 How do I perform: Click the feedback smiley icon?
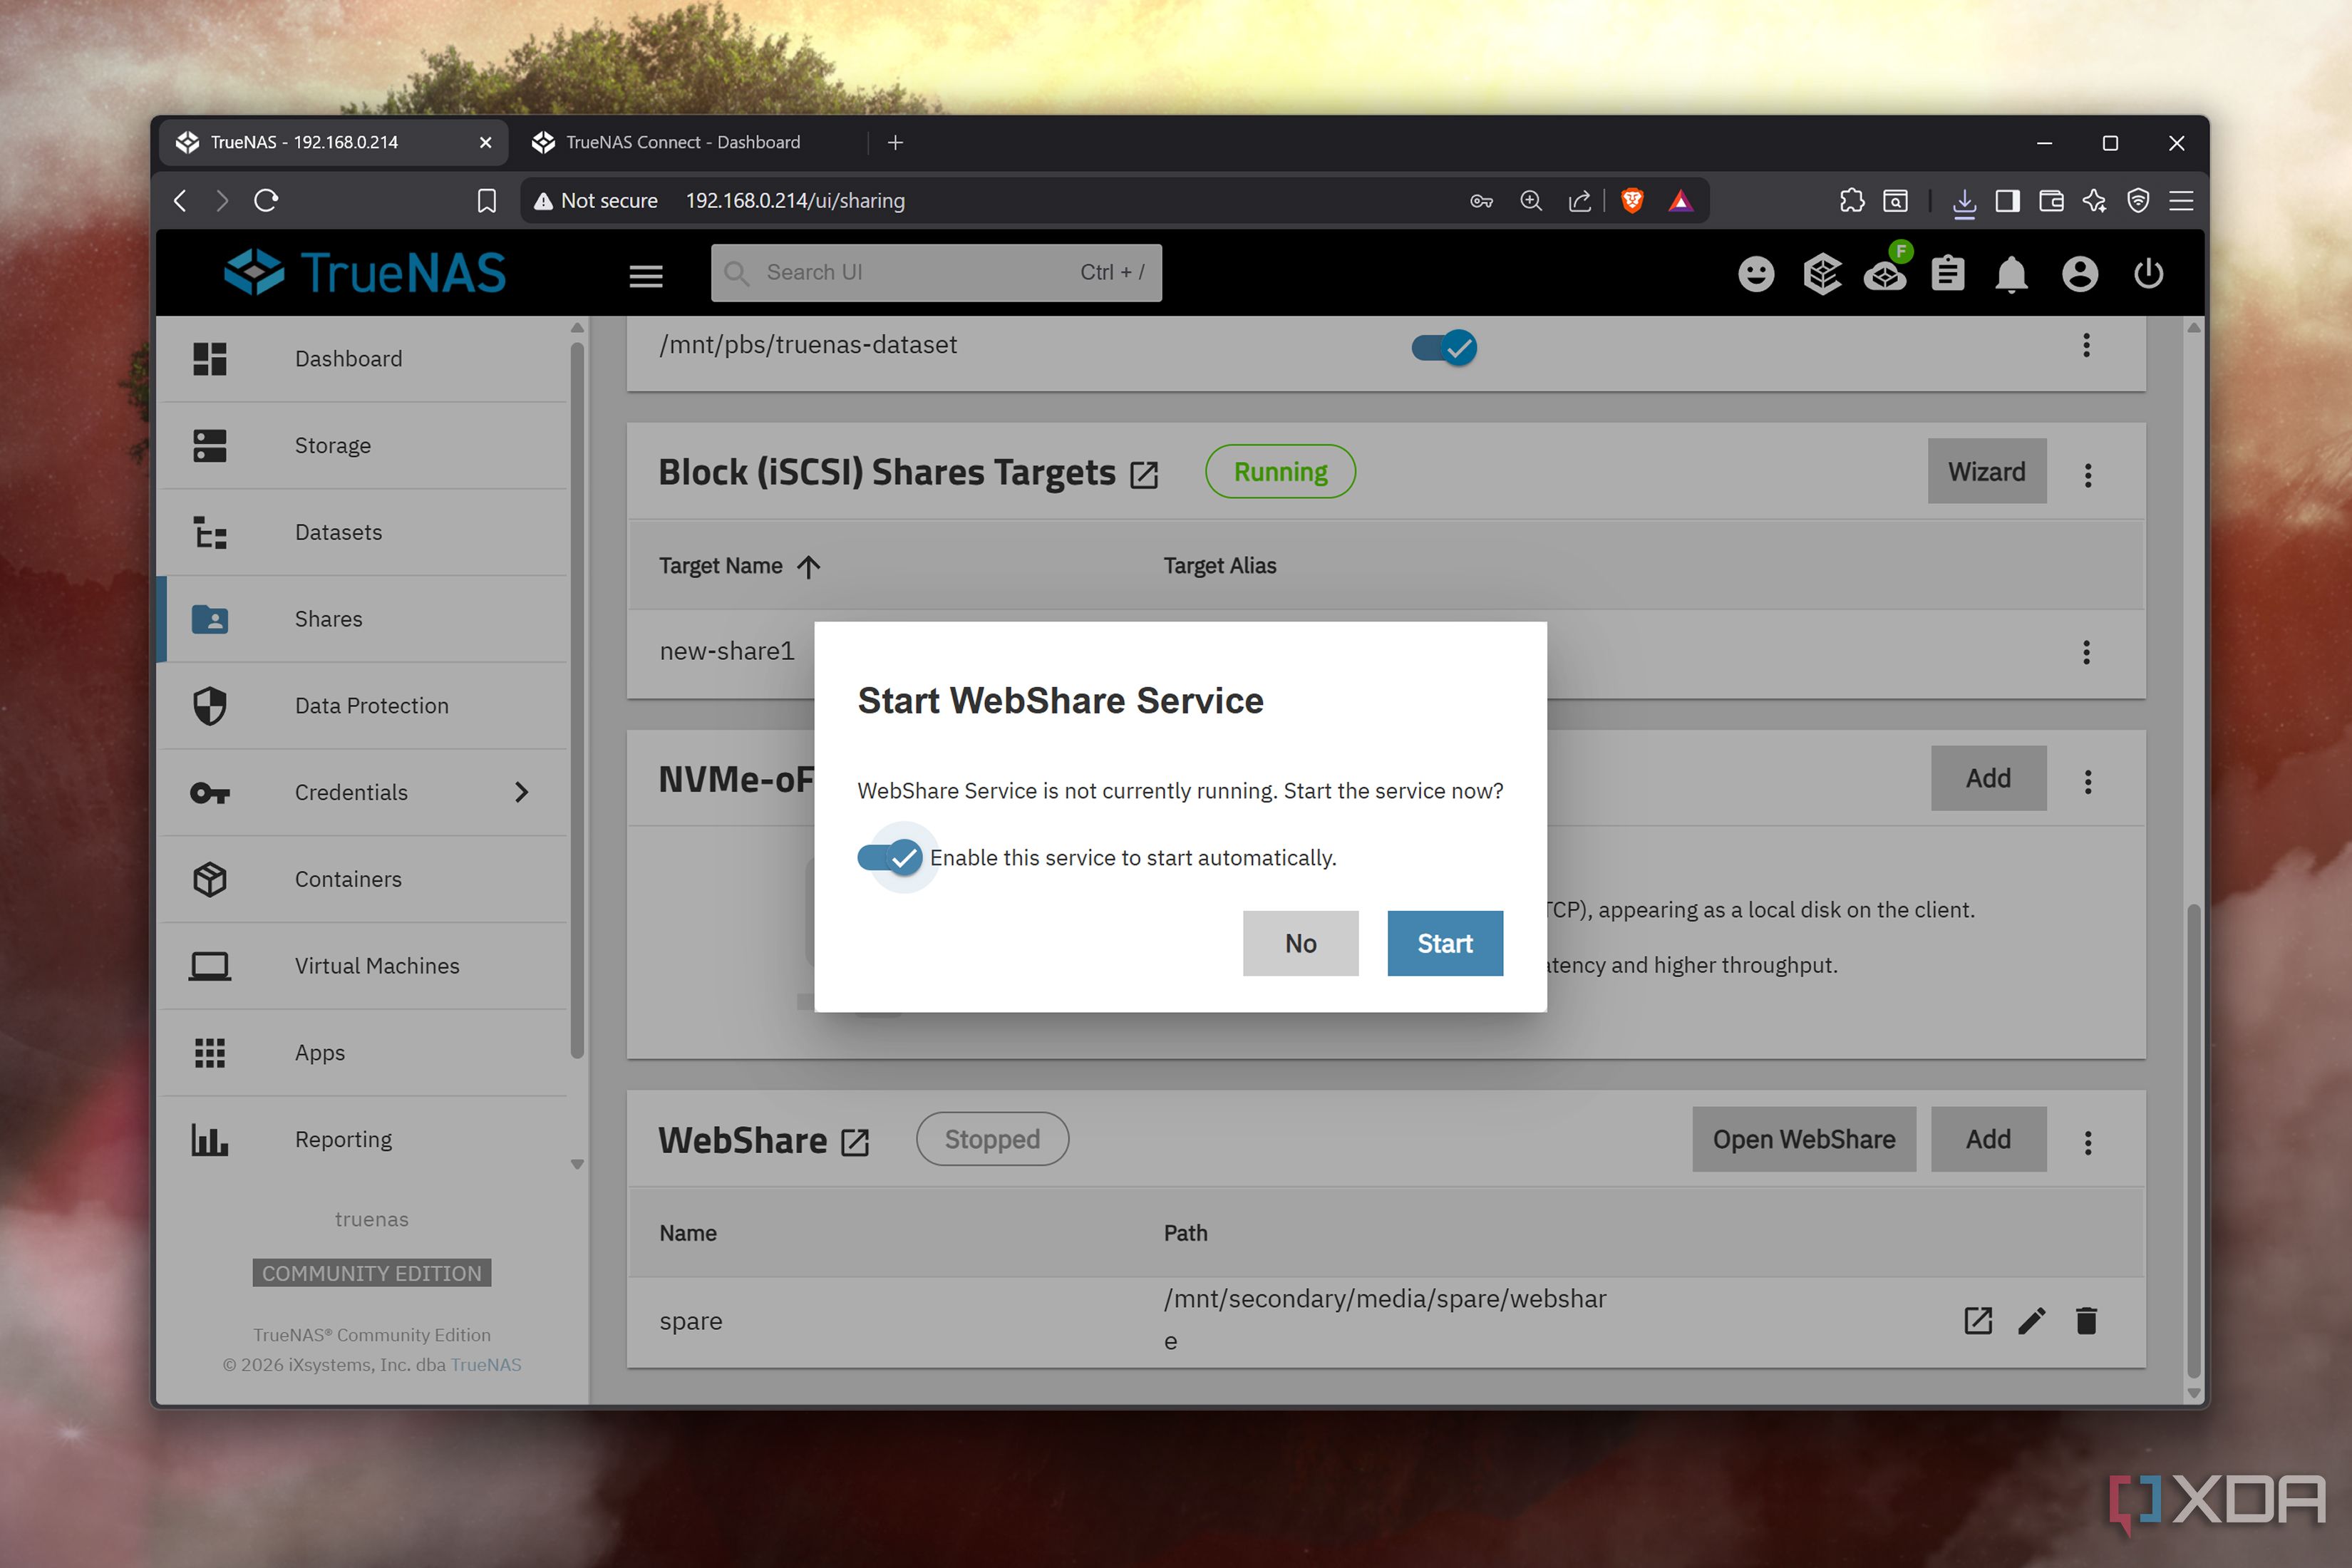point(1756,274)
